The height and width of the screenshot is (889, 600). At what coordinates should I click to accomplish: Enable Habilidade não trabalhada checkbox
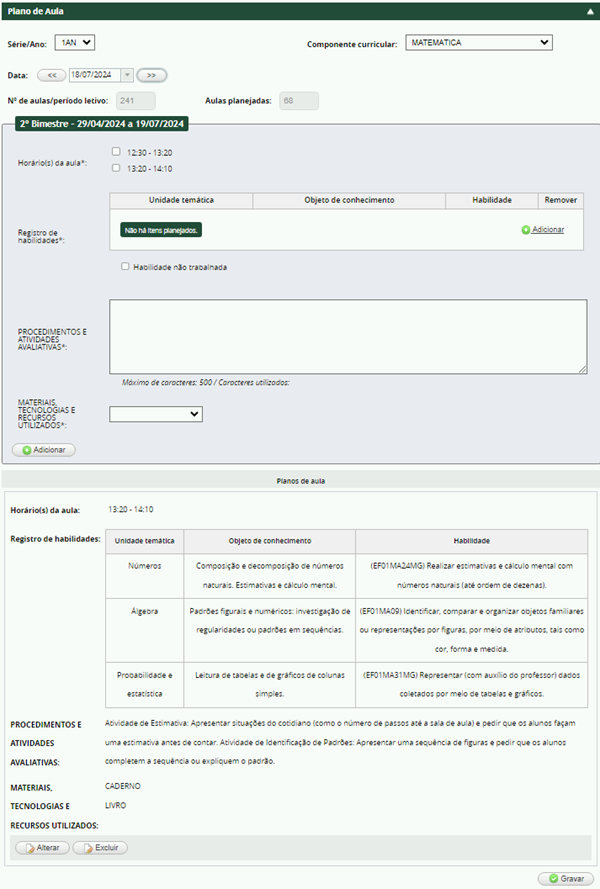125,267
